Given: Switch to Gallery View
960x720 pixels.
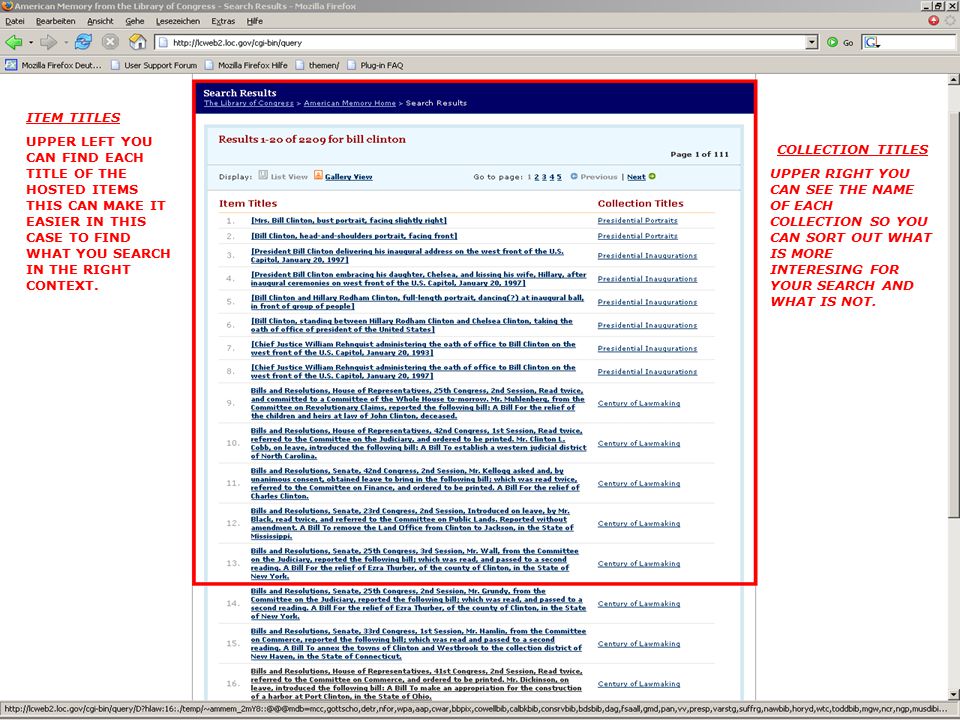Looking at the screenshot, I should pyautogui.click(x=348, y=176).
